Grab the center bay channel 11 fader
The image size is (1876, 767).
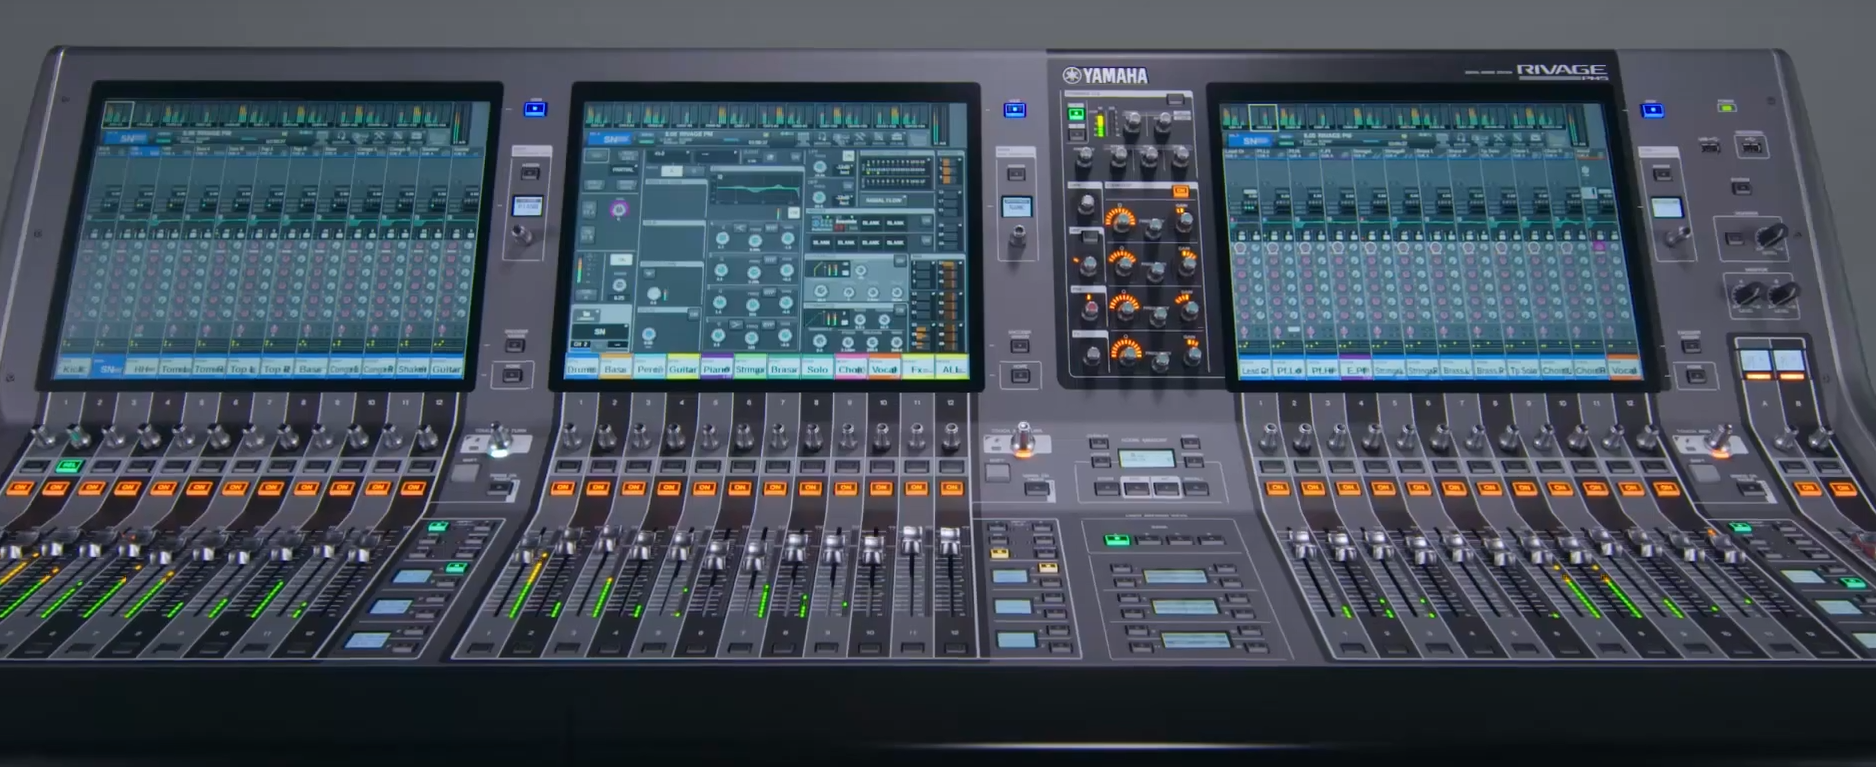(x=911, y=540)
